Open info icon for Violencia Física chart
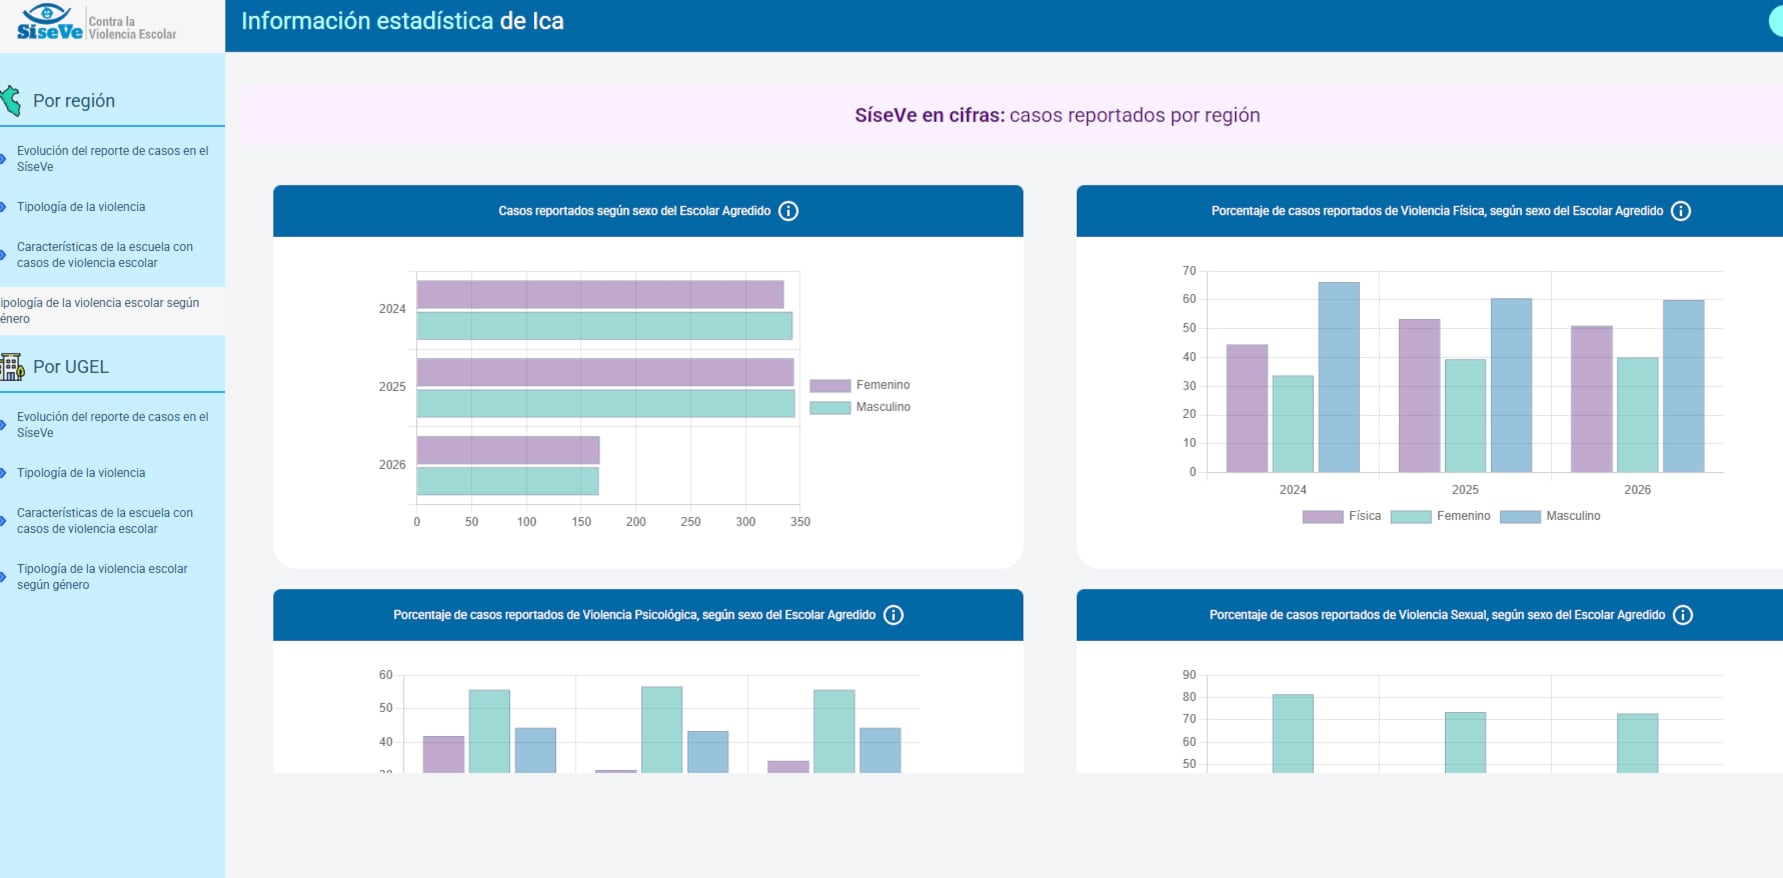Image resolution: width=1783 pixels, height=878 pixels. pos(1681,211)
